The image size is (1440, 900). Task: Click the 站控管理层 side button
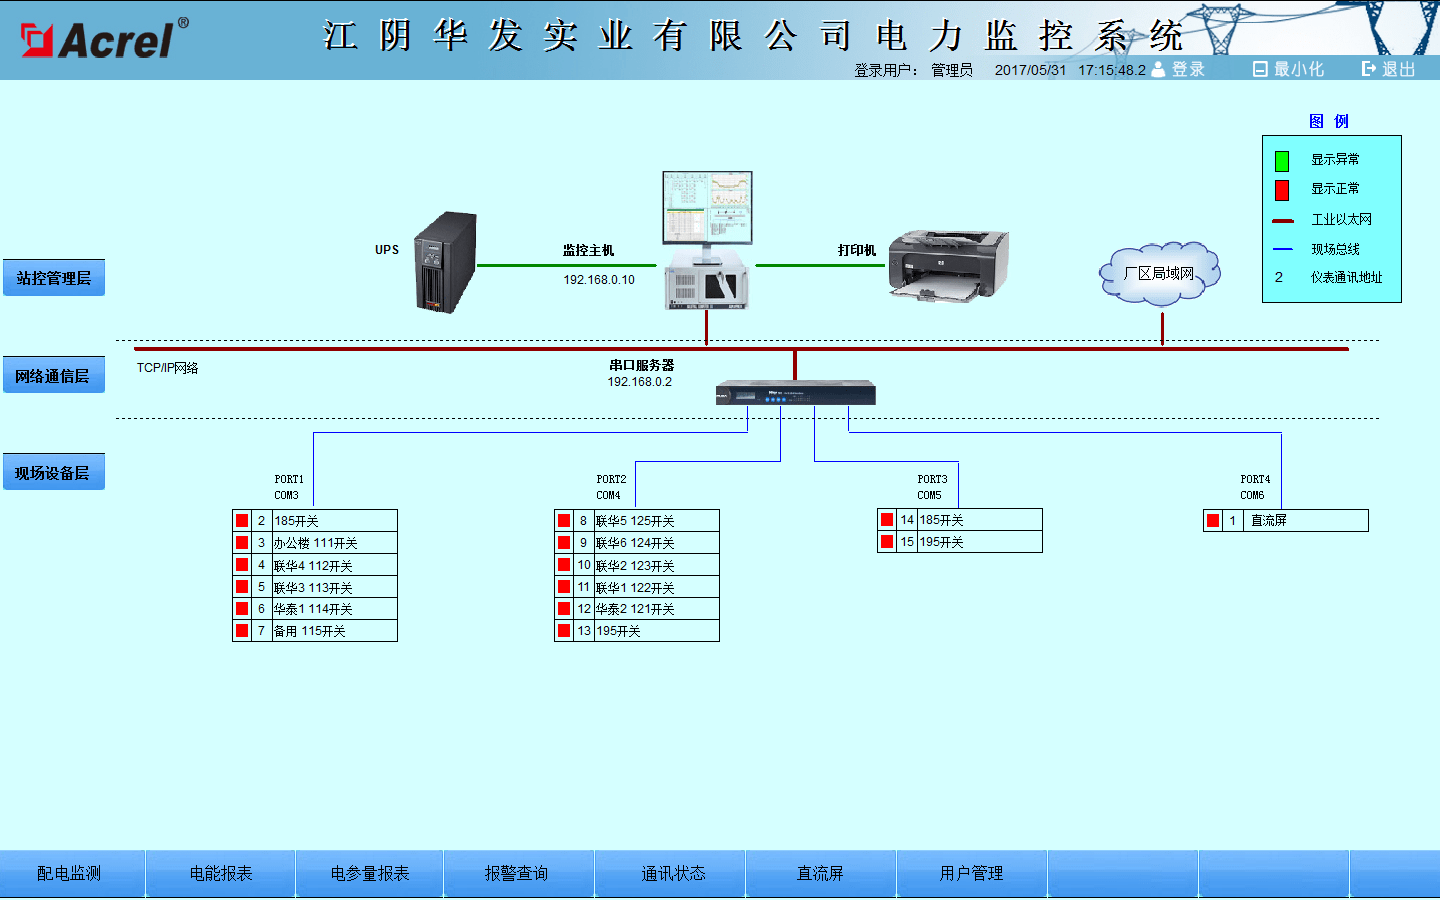54,278
